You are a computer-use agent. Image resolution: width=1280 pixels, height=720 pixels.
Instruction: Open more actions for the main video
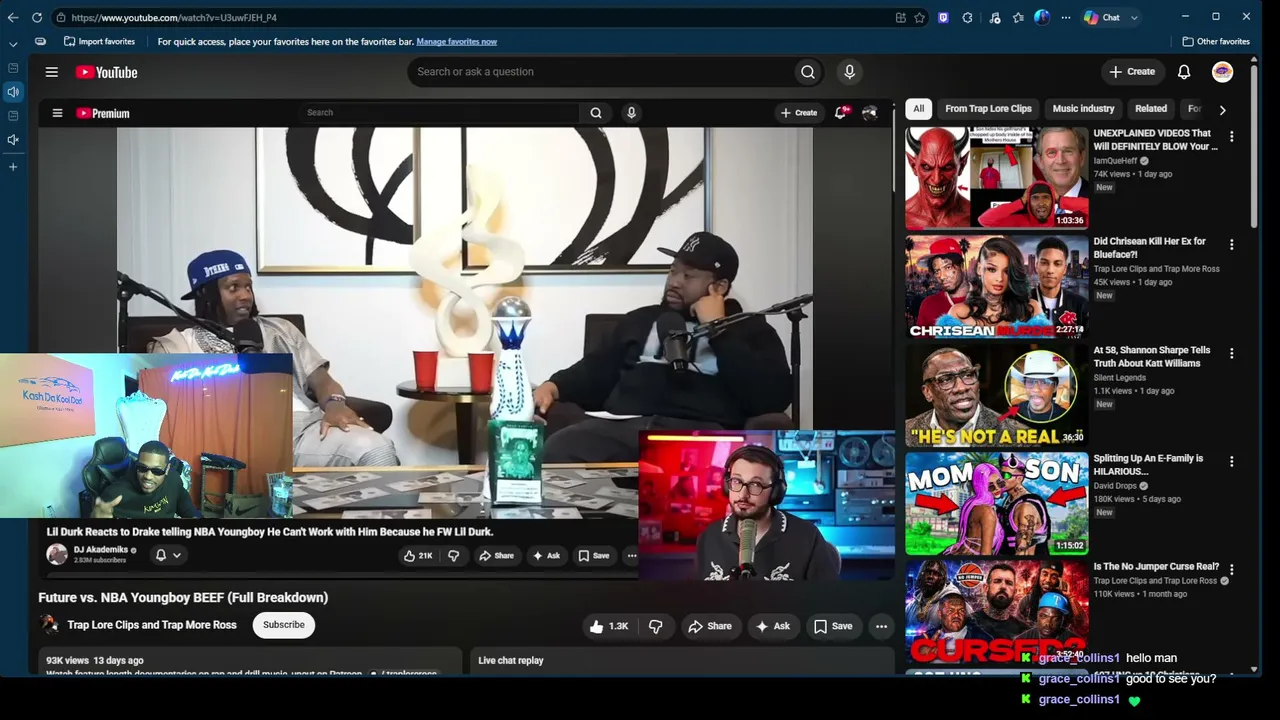coord(881,626)
